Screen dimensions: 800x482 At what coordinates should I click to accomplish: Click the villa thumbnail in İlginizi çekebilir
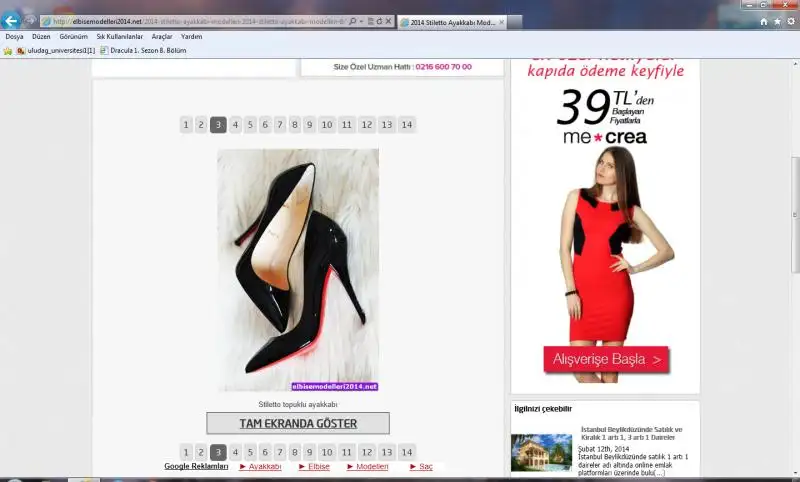tap(541, 452)
